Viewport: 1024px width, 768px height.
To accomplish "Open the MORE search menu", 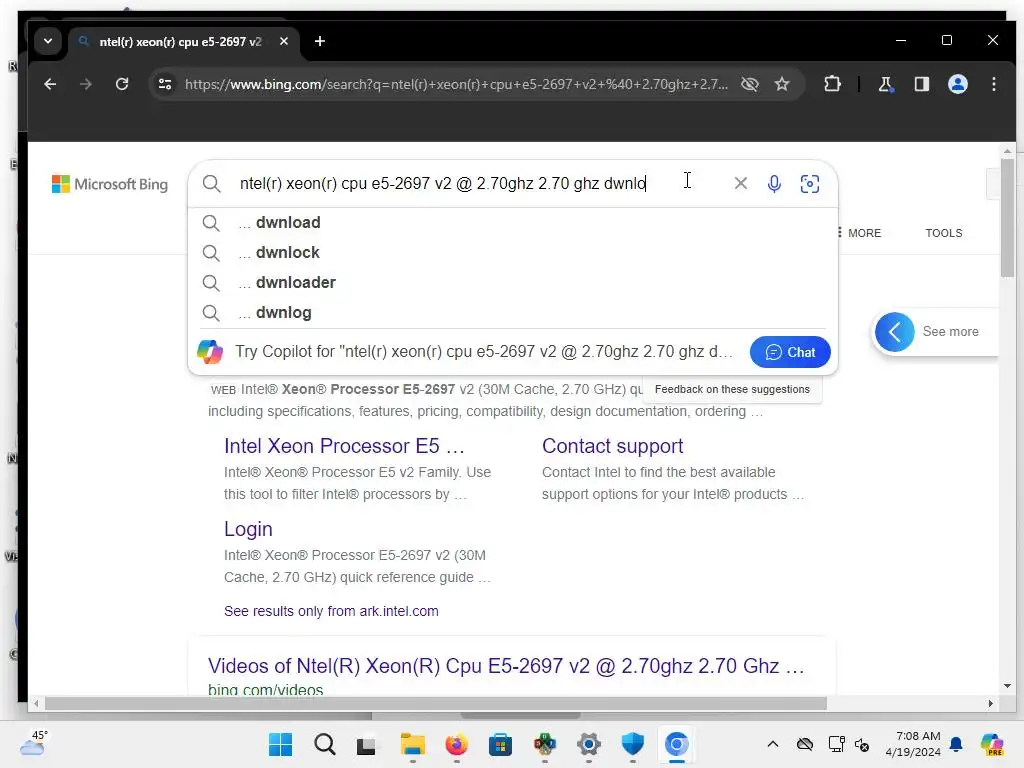I will tap(859, 233).
